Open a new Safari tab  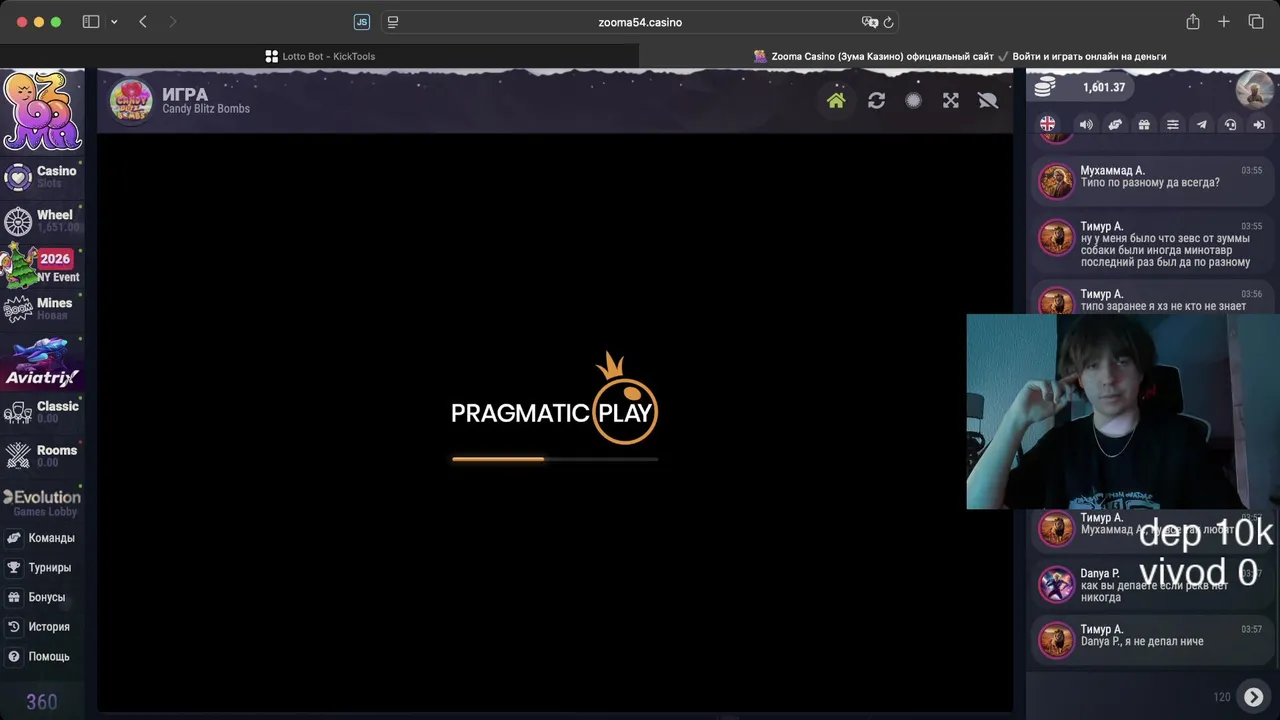pyautogui.click(x=1224, y=22)
